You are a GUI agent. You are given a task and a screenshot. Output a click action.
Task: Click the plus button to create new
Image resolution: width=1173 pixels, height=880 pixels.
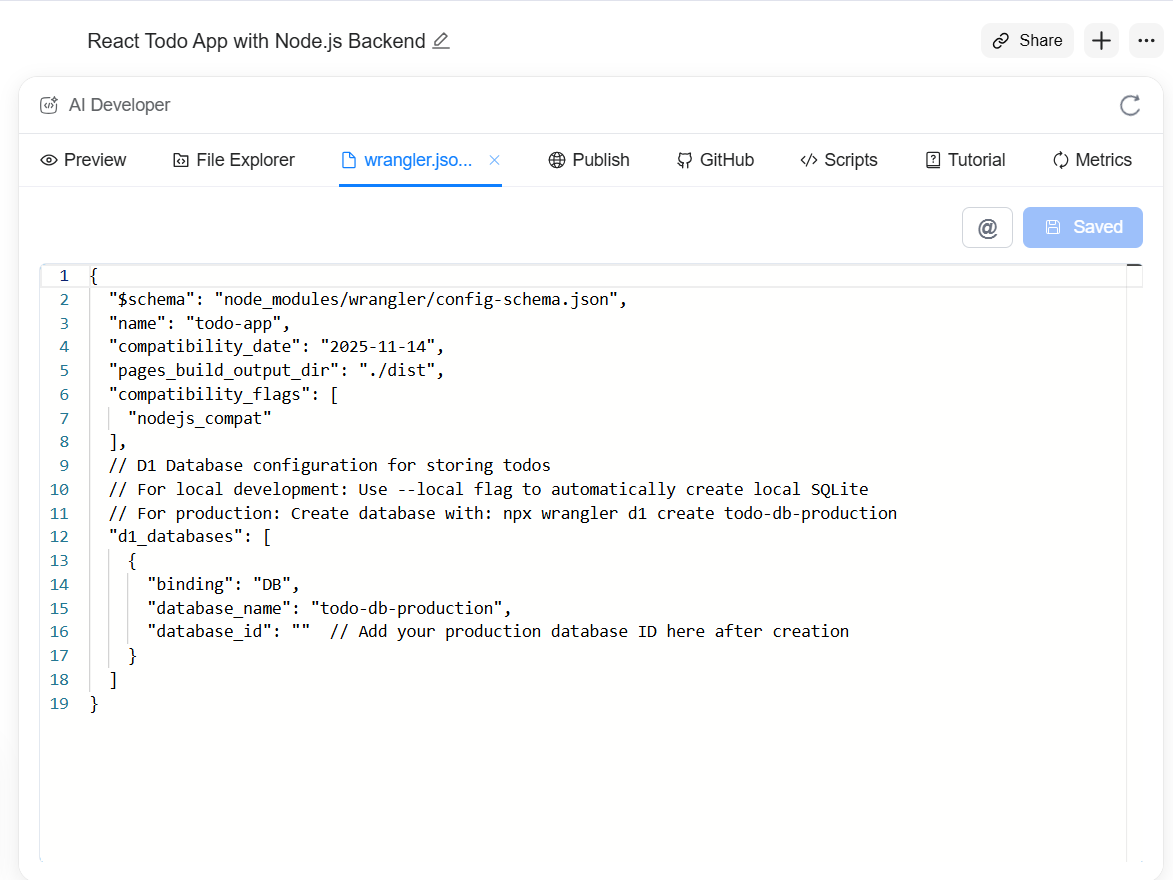point(1101,40)
